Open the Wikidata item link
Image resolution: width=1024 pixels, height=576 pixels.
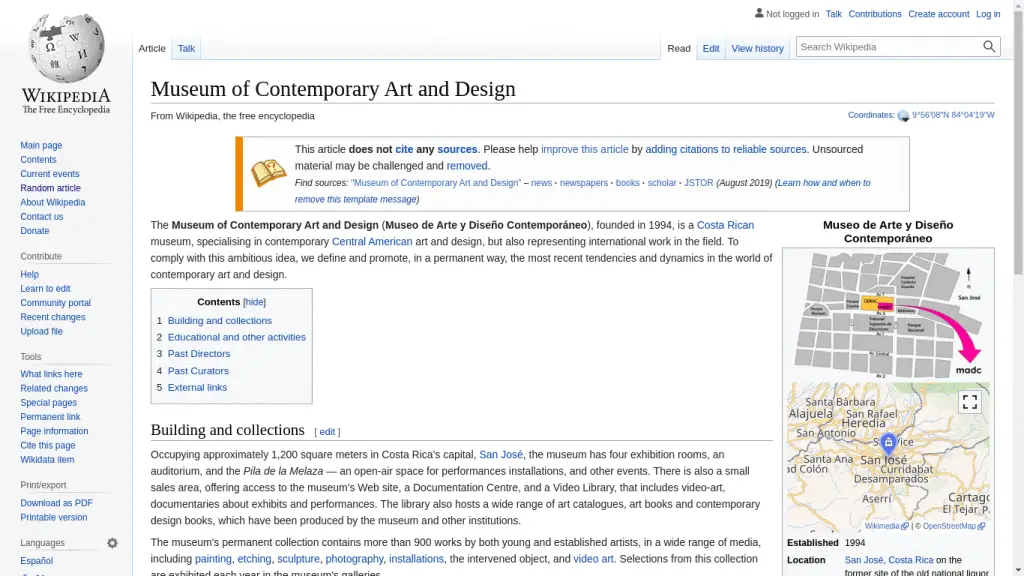[x=47, y=460]
